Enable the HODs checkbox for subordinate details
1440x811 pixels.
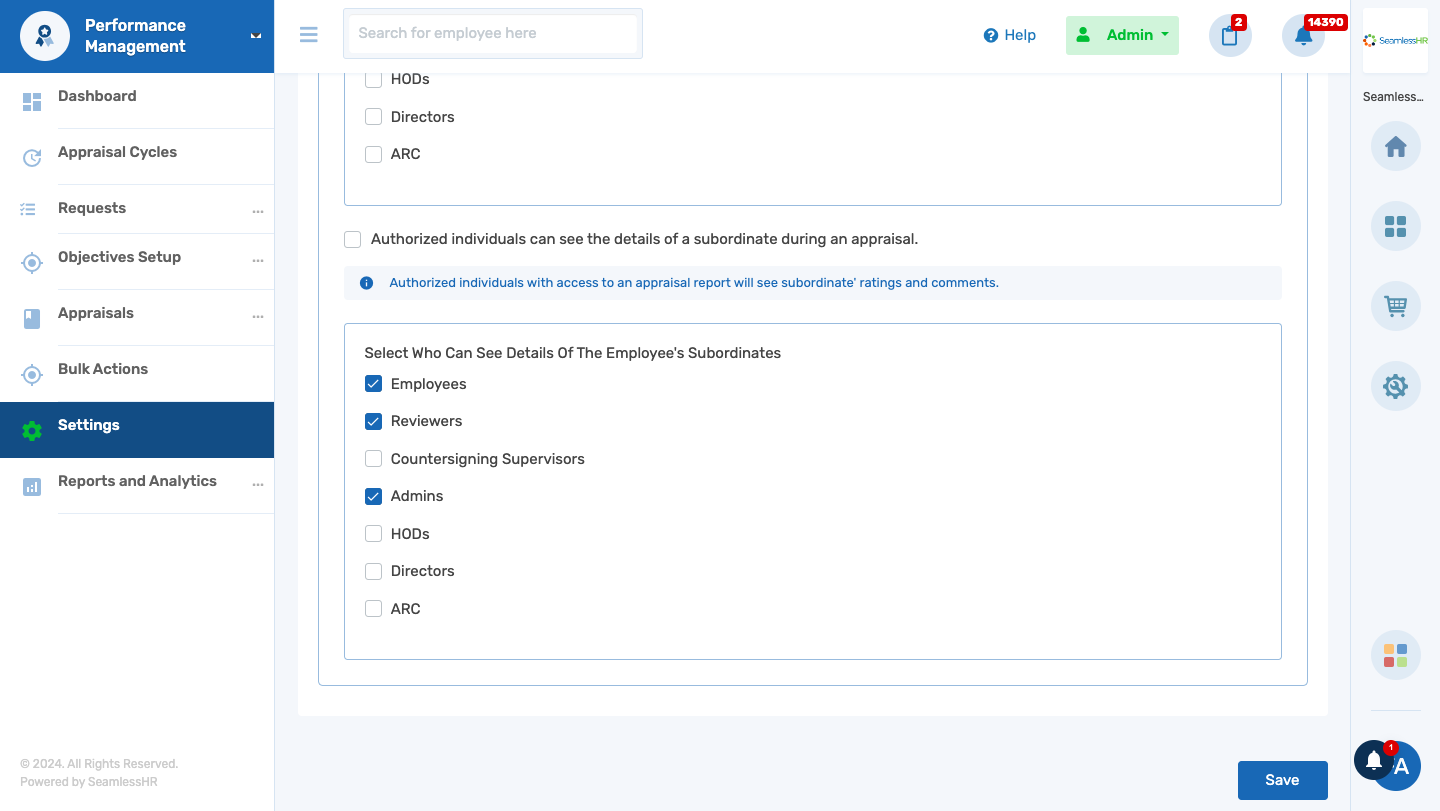(x=373, y=533)
